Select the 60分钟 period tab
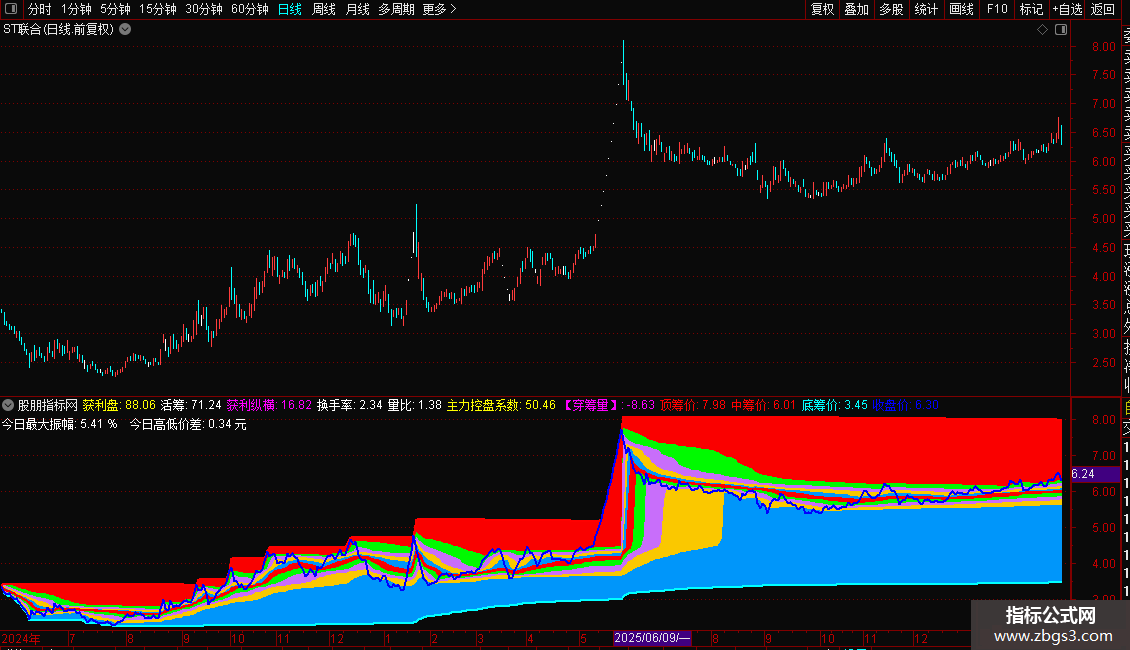This screenshot has width=1130, height=650. [x=250, y=9]
